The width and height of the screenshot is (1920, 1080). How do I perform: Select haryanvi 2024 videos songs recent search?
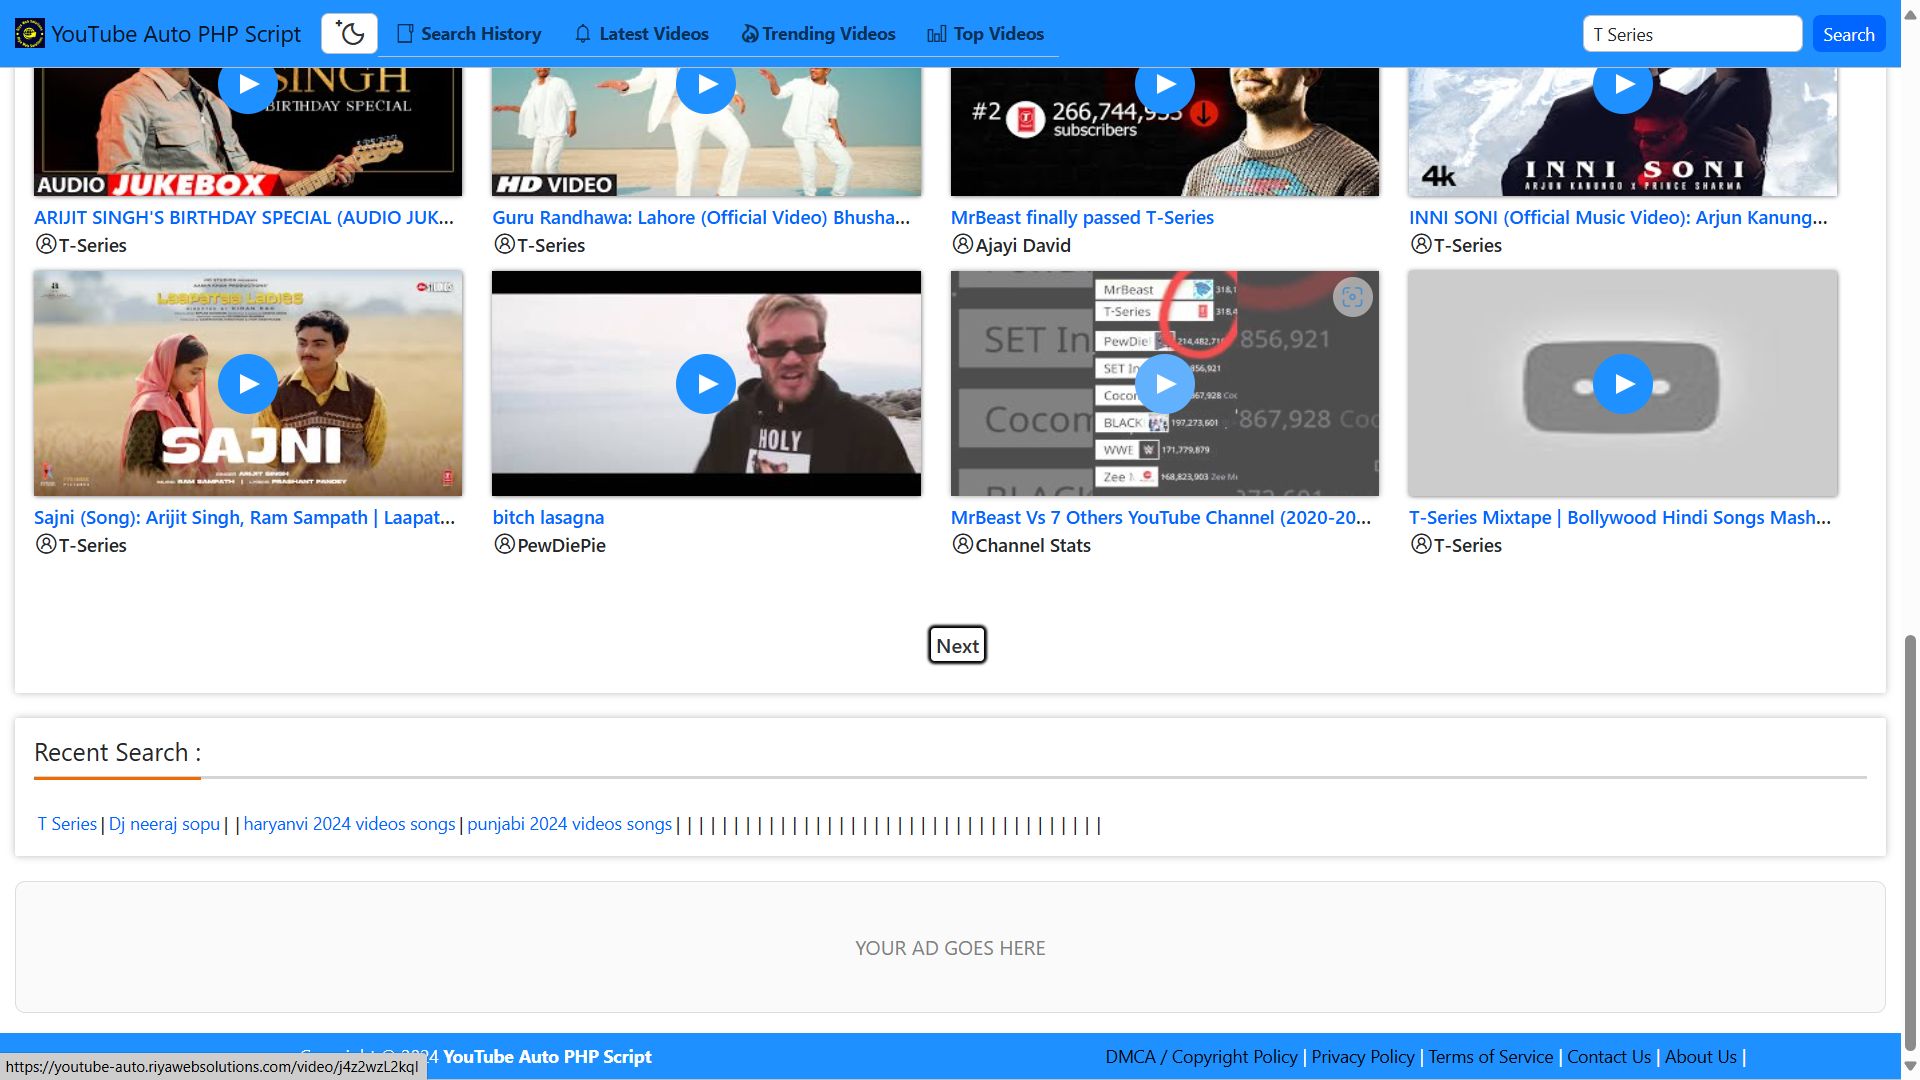click(349, 824)
